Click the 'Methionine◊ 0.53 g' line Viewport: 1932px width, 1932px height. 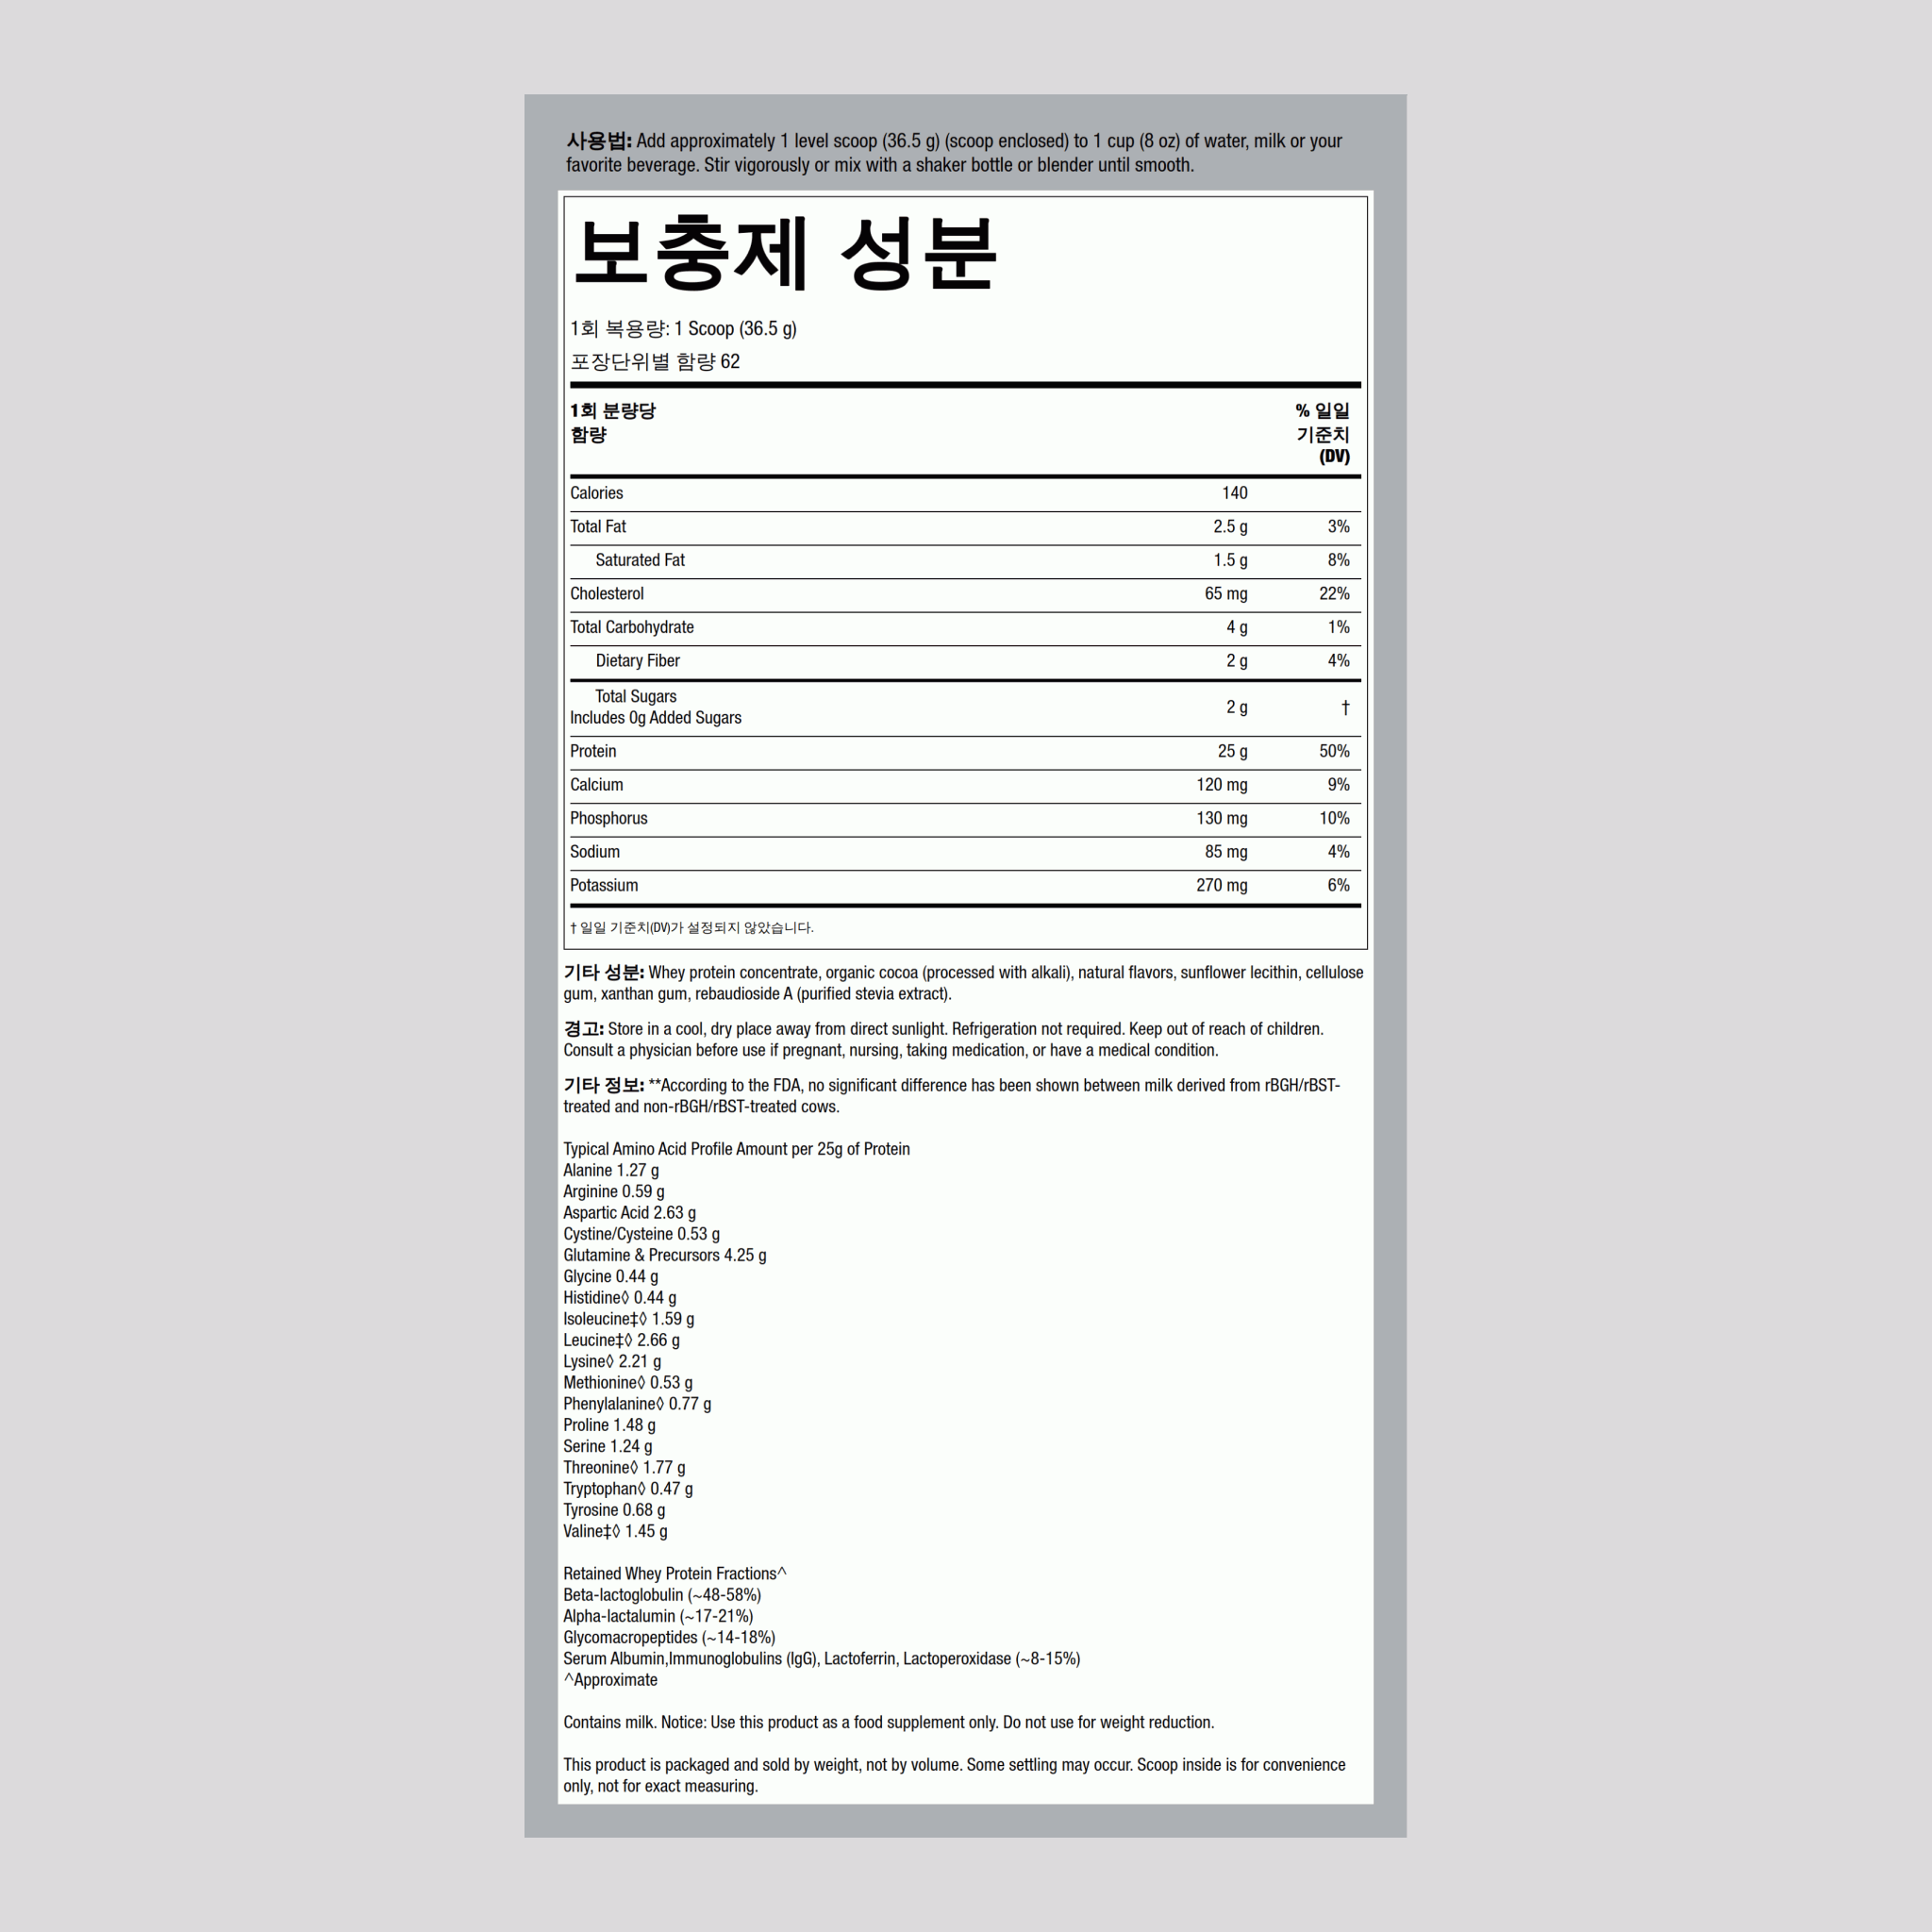tap(628, 1383)
